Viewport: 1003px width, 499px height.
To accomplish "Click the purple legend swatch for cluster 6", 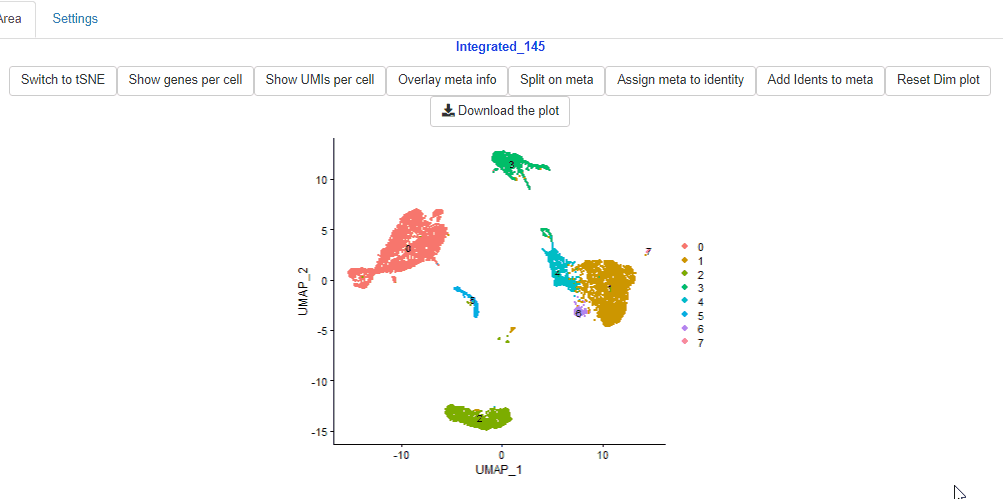I will click(x=684, y=329).
